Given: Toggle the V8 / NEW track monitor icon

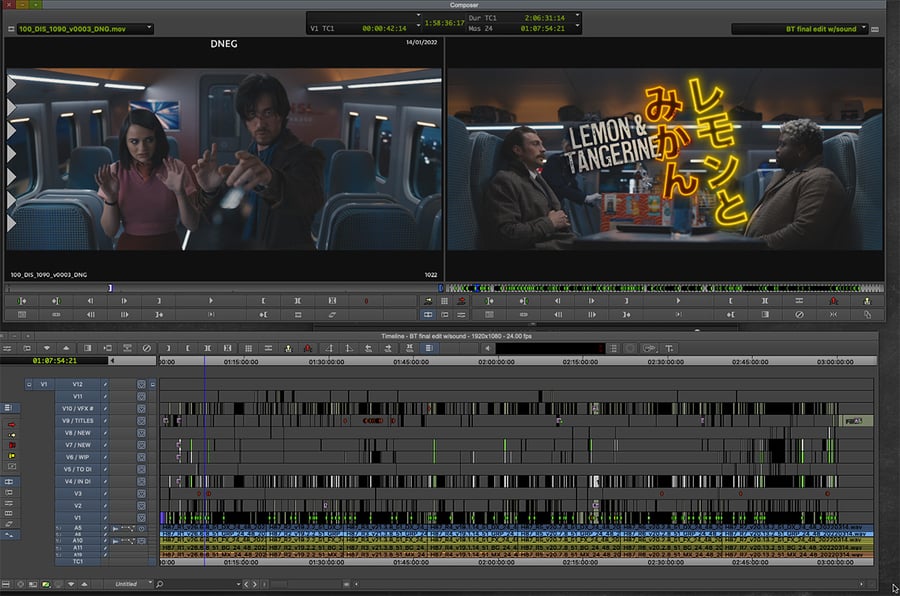Looking at the screenshot, I should point(141,433).
